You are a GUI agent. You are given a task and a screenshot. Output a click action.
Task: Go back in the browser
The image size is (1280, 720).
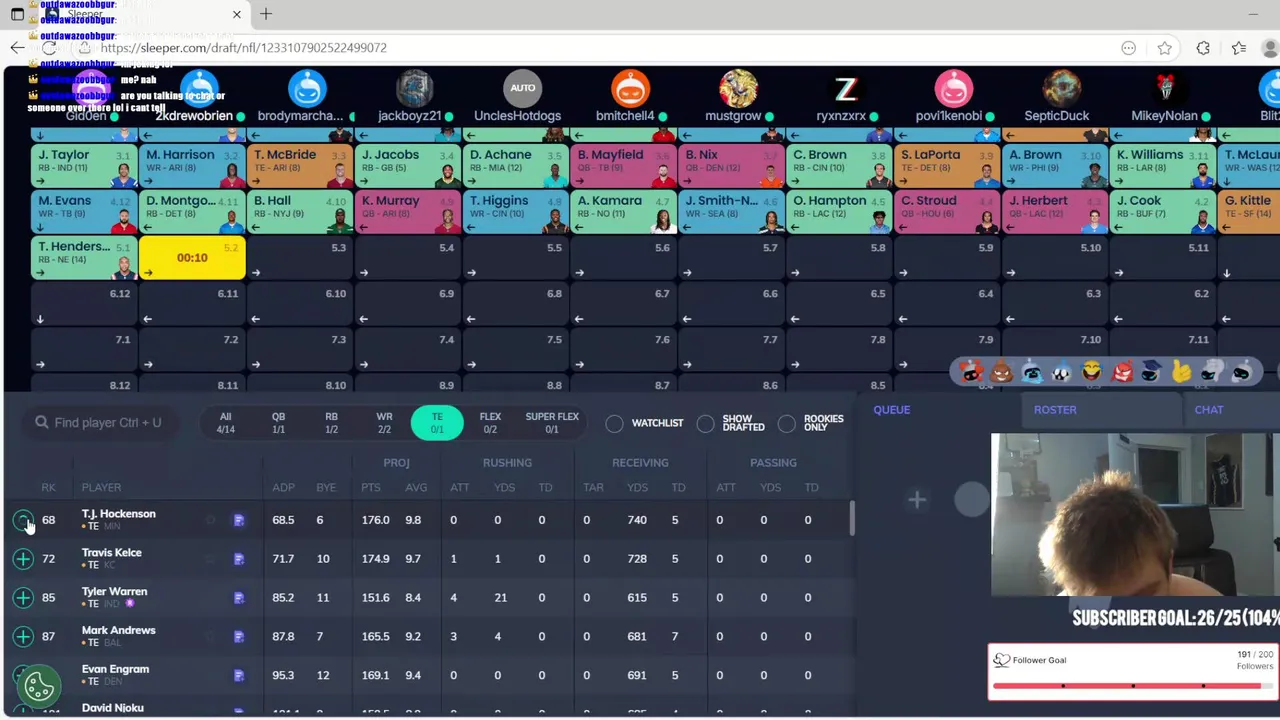point(17,48)
